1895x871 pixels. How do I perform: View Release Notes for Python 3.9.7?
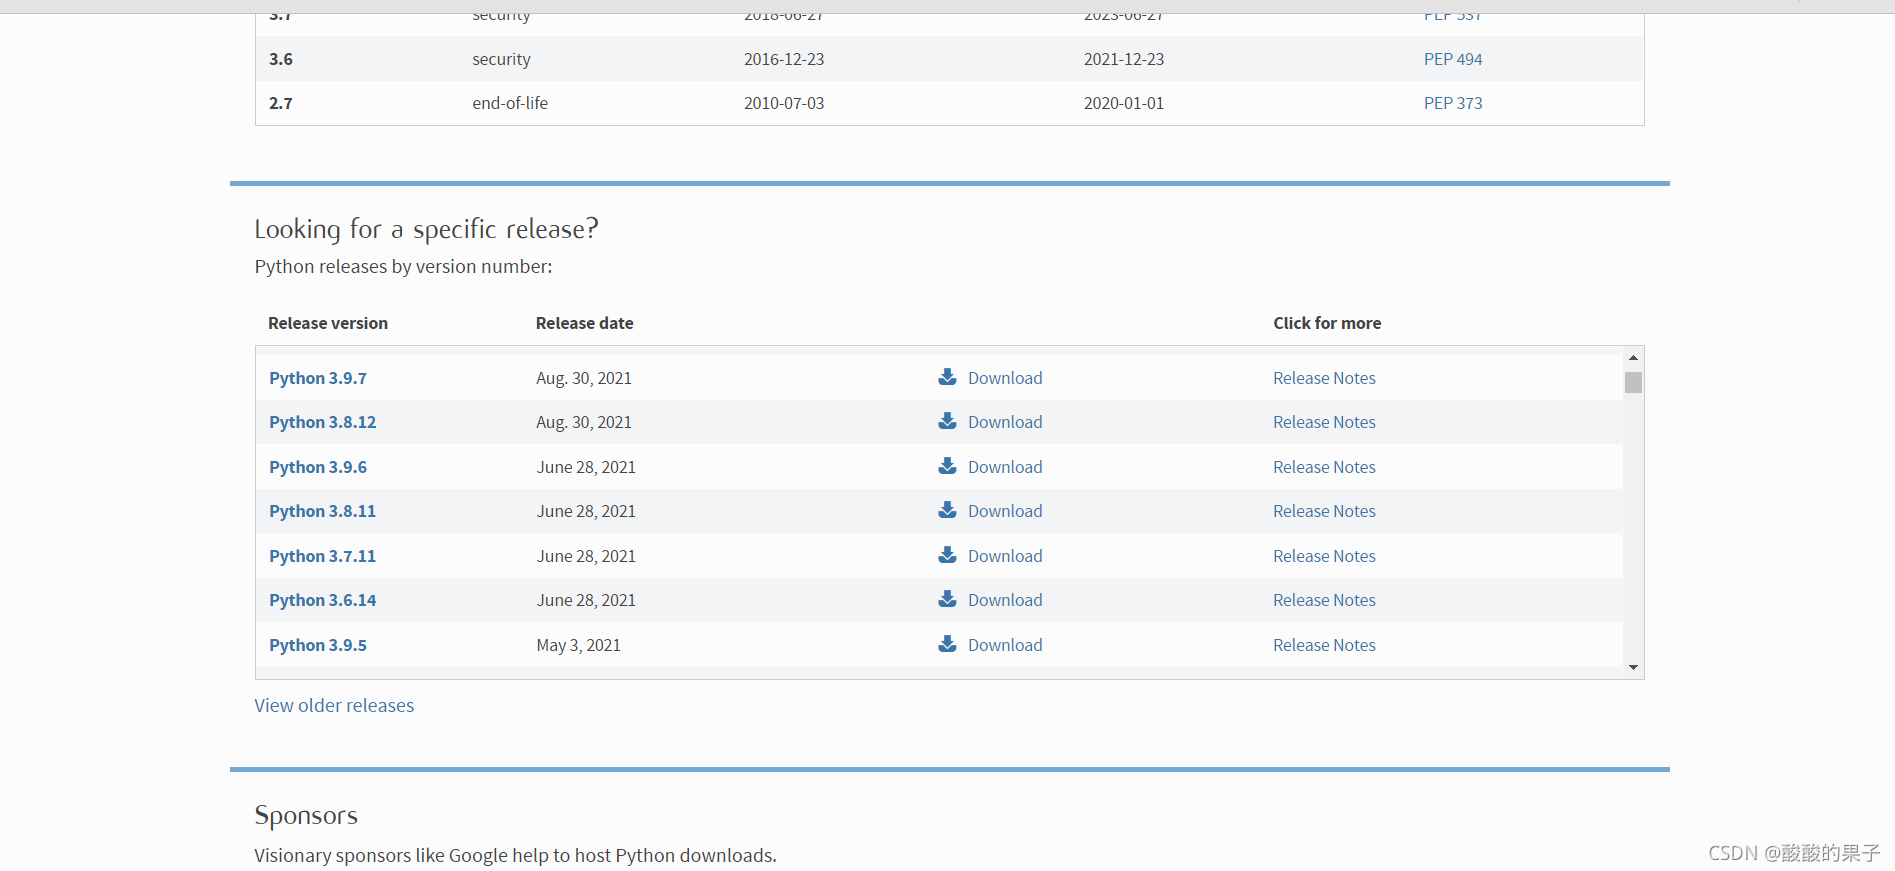pos(1324,378)
